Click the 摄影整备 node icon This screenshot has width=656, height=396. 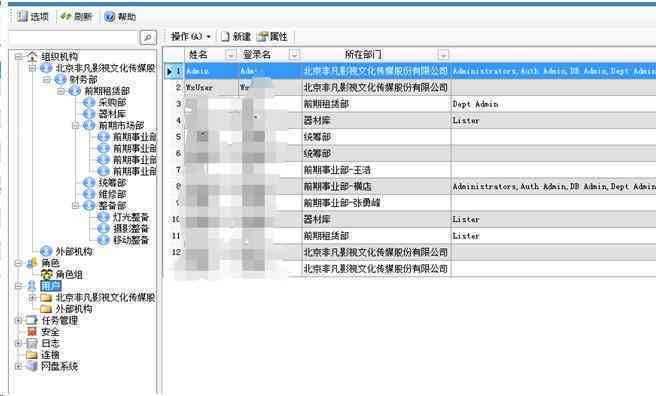tap(103, 228)
